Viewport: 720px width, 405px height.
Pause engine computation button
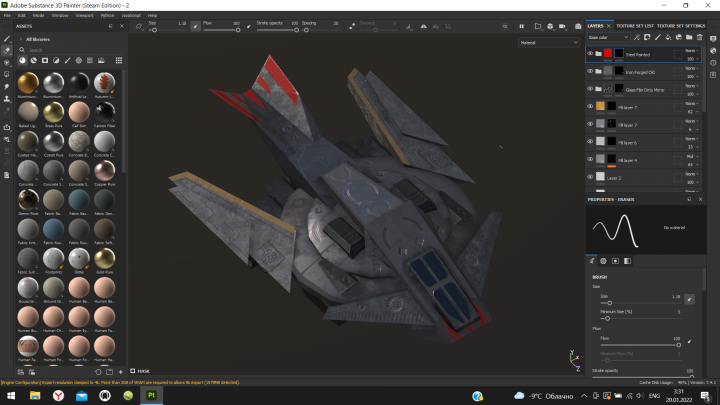tap(522, 26)
